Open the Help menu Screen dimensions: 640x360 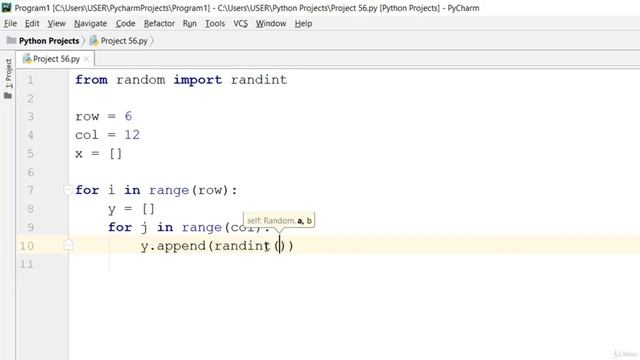pos(303,24)
